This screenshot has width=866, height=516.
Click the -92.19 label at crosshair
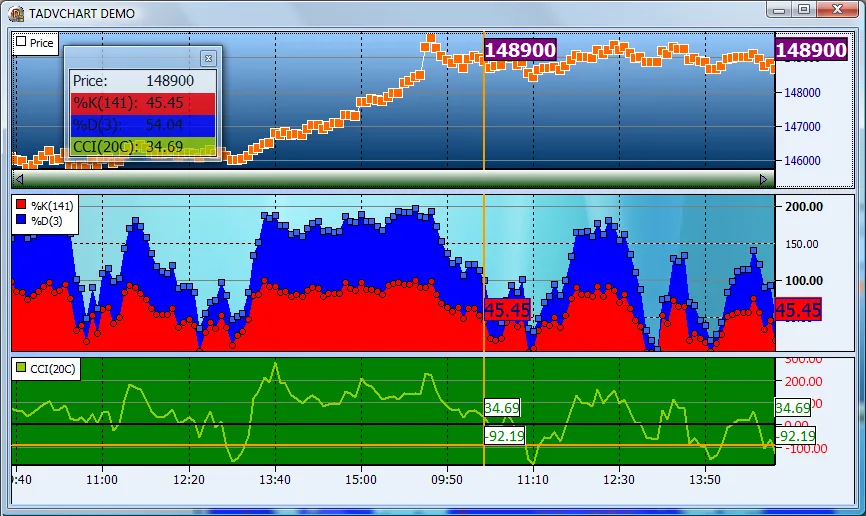tap(505, 436)
